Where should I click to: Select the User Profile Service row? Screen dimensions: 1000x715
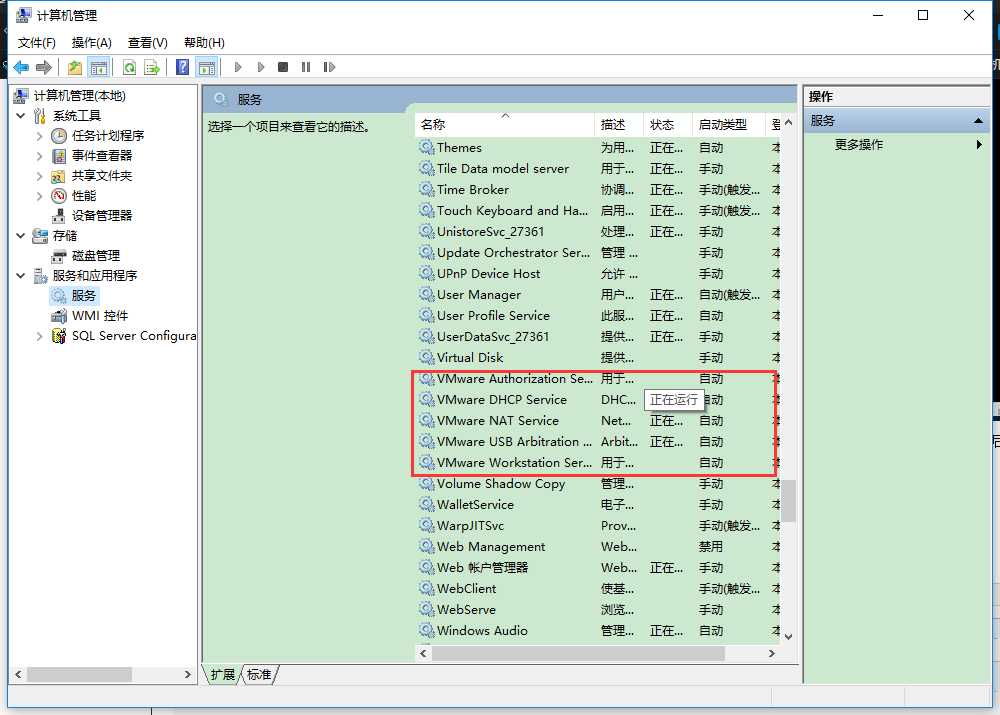click(598, 316)
